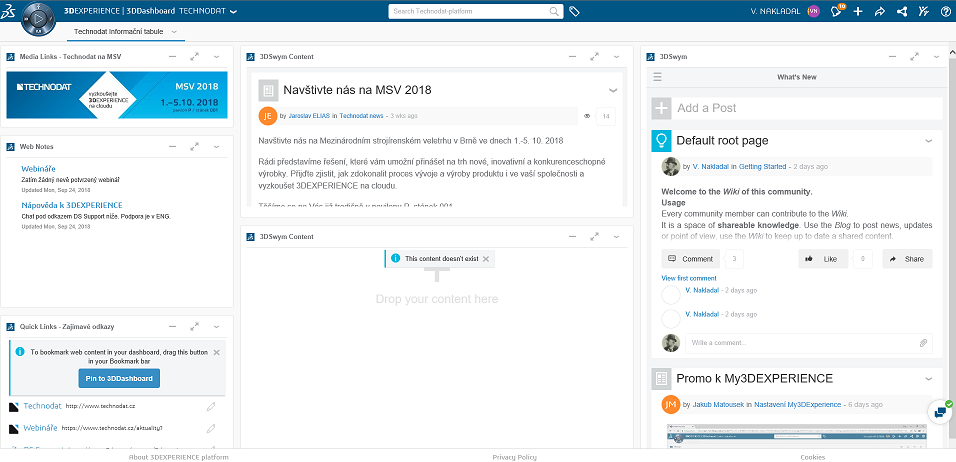Minimize the Media Links widget

(x=173, y=56)
